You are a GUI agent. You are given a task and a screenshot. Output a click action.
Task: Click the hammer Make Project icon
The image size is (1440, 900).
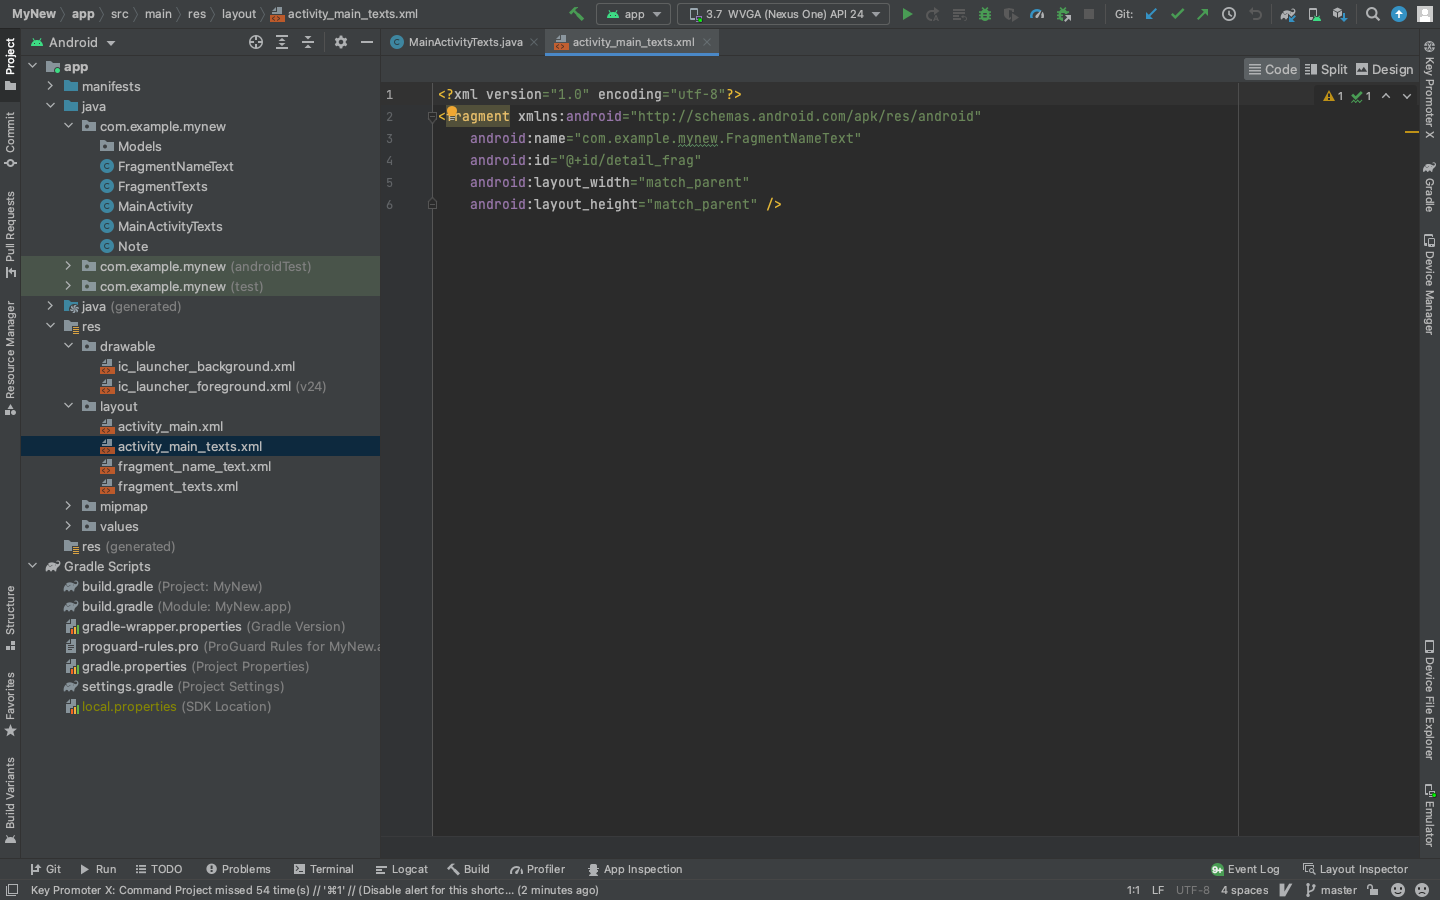[x=576, y=14]
